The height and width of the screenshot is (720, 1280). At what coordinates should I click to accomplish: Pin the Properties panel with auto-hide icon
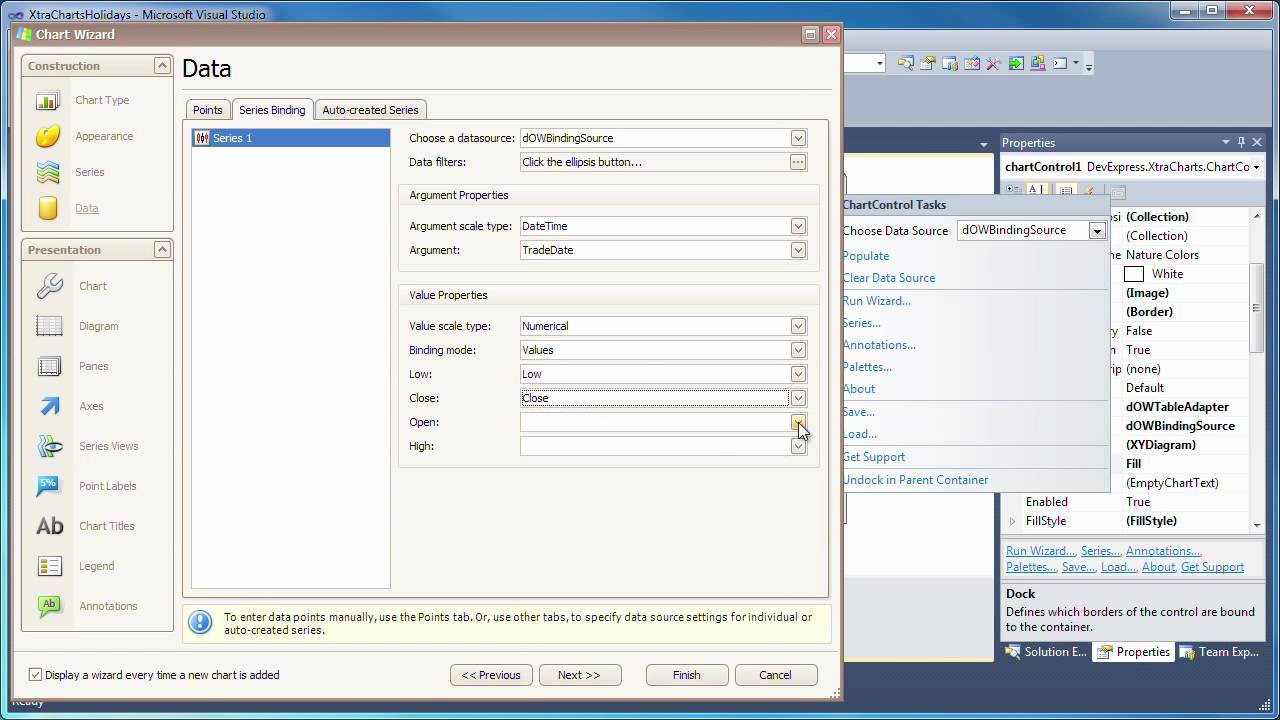pyautogui.click(x=1241, y=143)
